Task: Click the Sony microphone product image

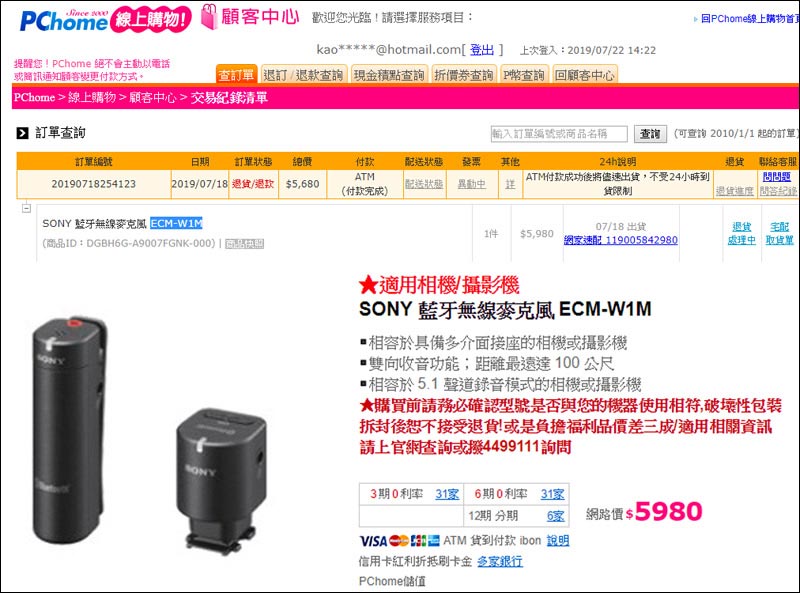Action: 148,433
